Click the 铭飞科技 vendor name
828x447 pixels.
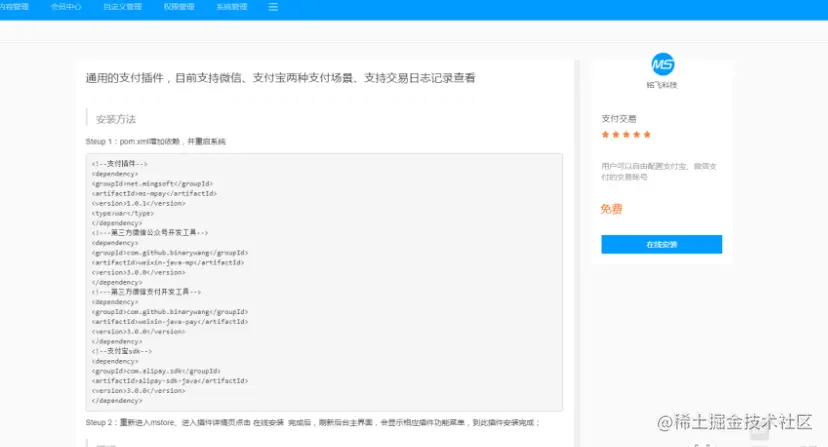(662, 85)
